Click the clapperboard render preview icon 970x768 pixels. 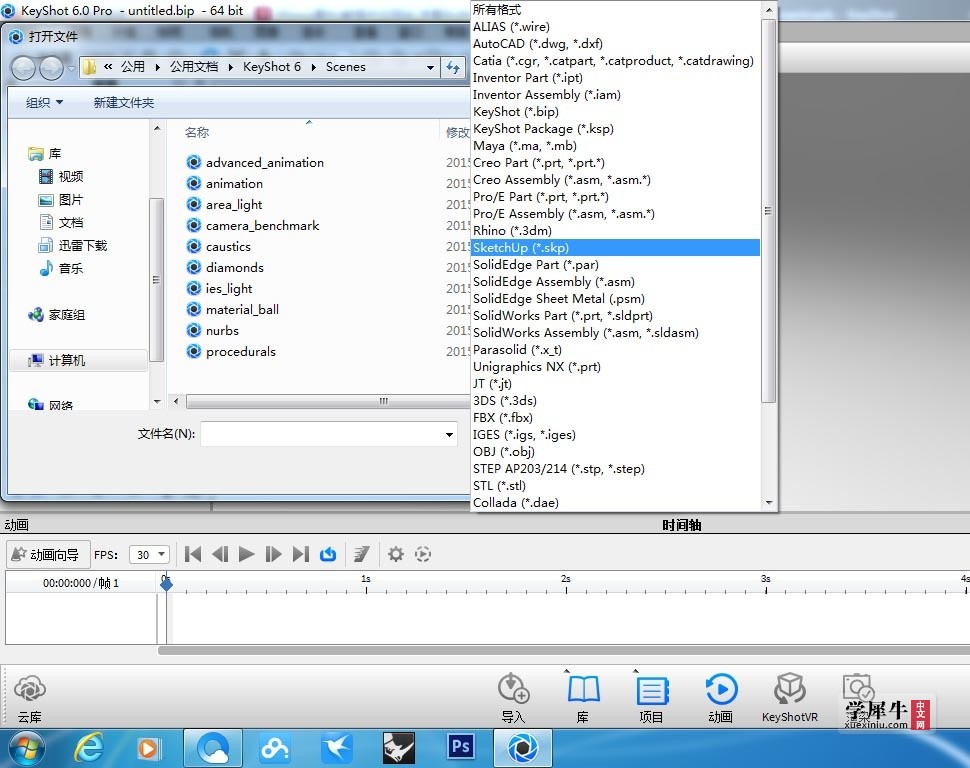click(362, 554)
